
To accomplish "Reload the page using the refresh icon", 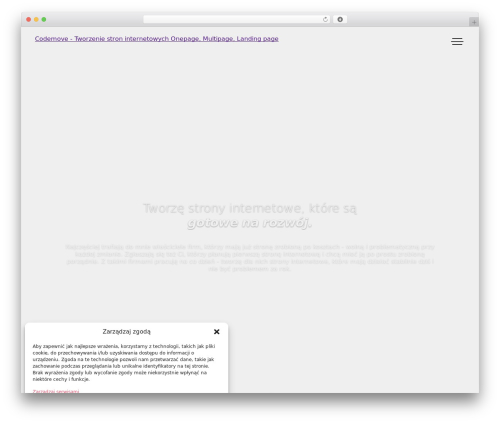I will pyautogui.click(x=325, y=19).
